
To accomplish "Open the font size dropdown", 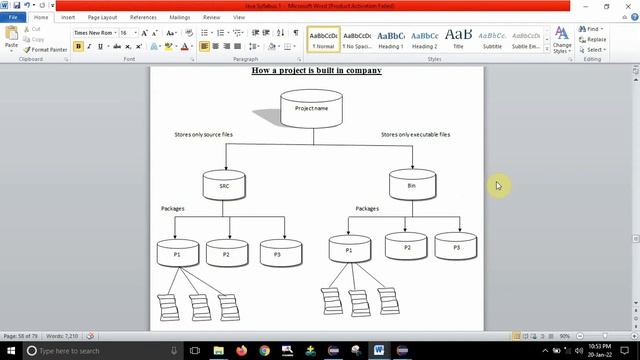I will (x=136, y=33).
